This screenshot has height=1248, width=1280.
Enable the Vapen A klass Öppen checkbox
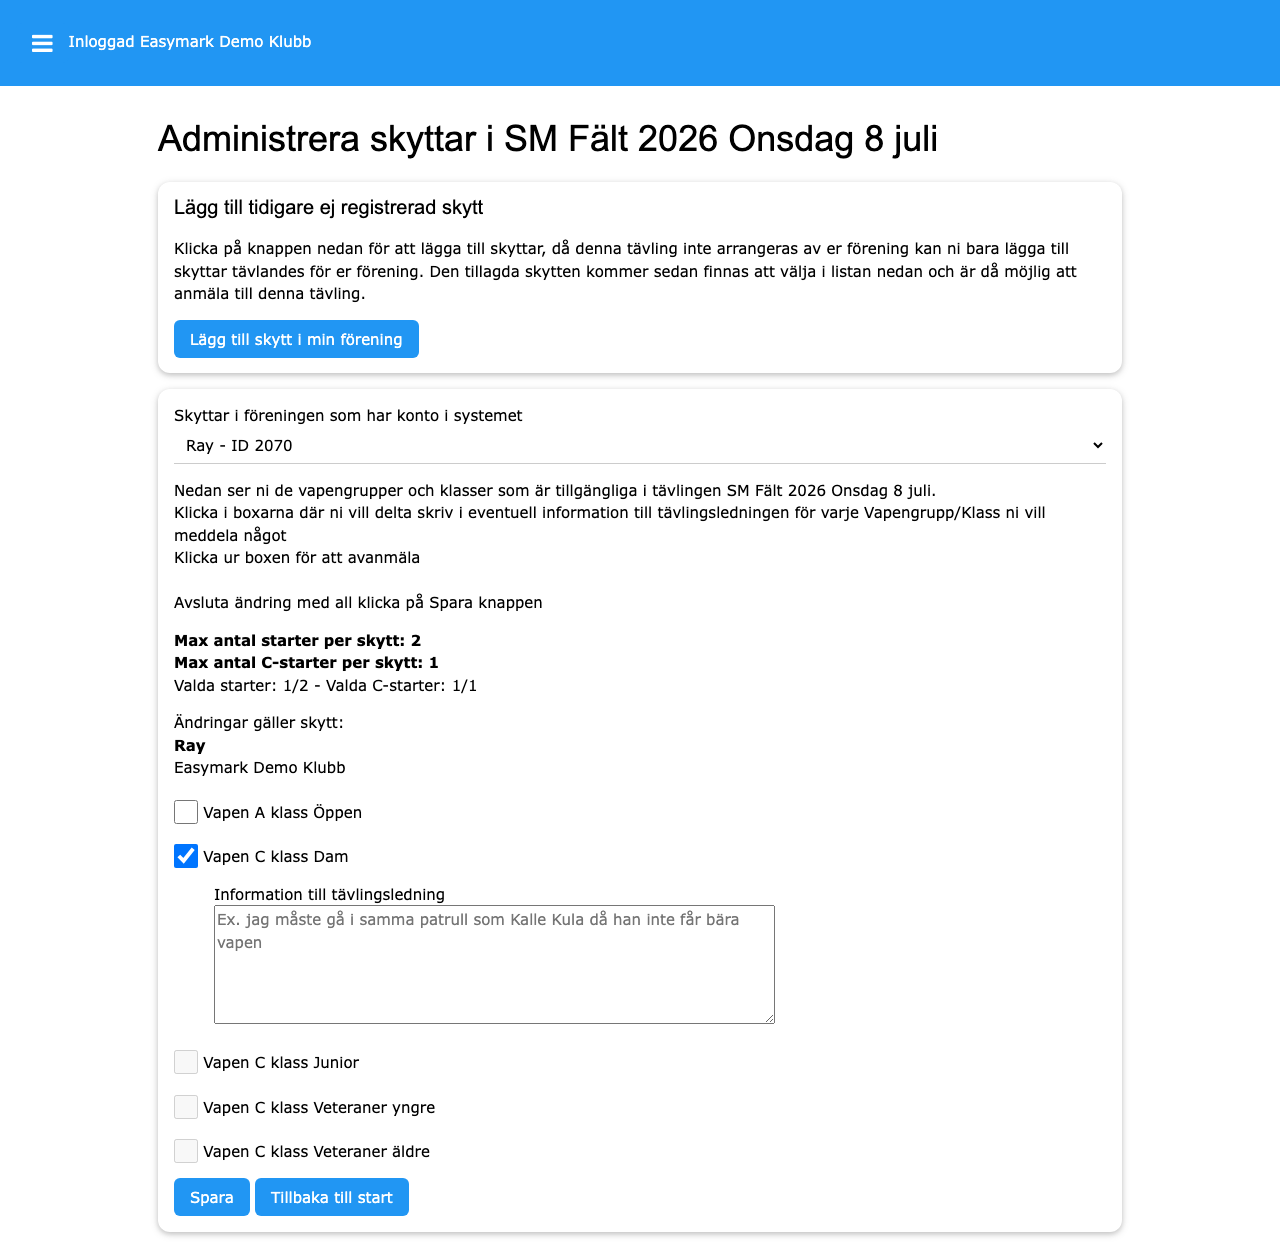click(186, 812)
